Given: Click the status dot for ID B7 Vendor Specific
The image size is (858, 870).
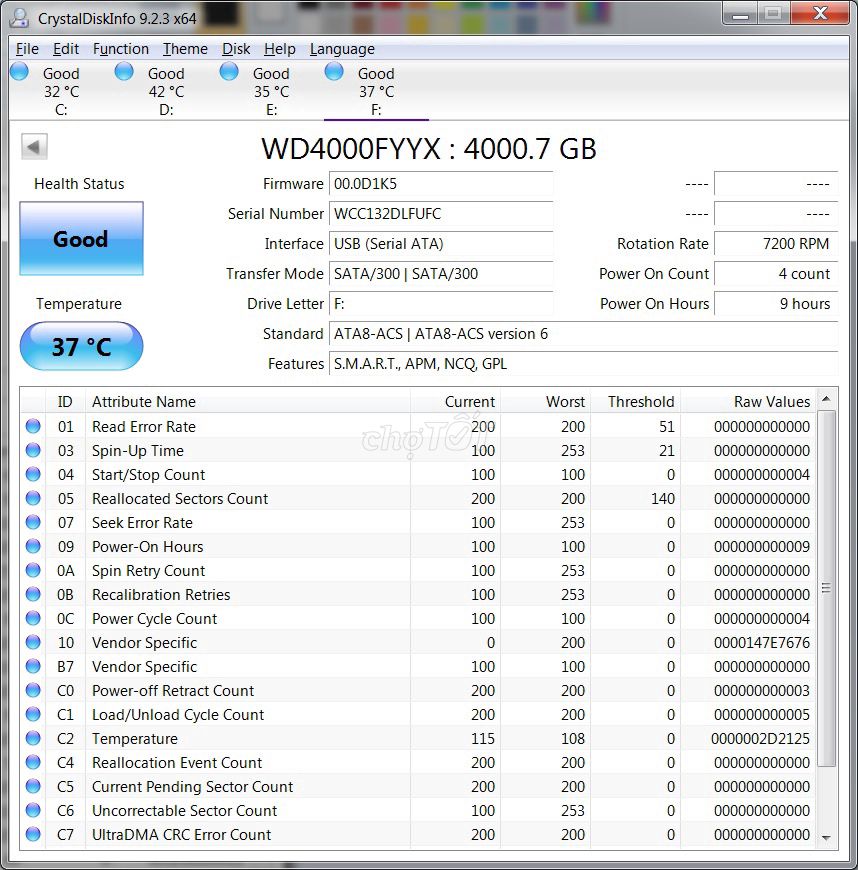Looking at the screenshot, I should pos(33,666).
